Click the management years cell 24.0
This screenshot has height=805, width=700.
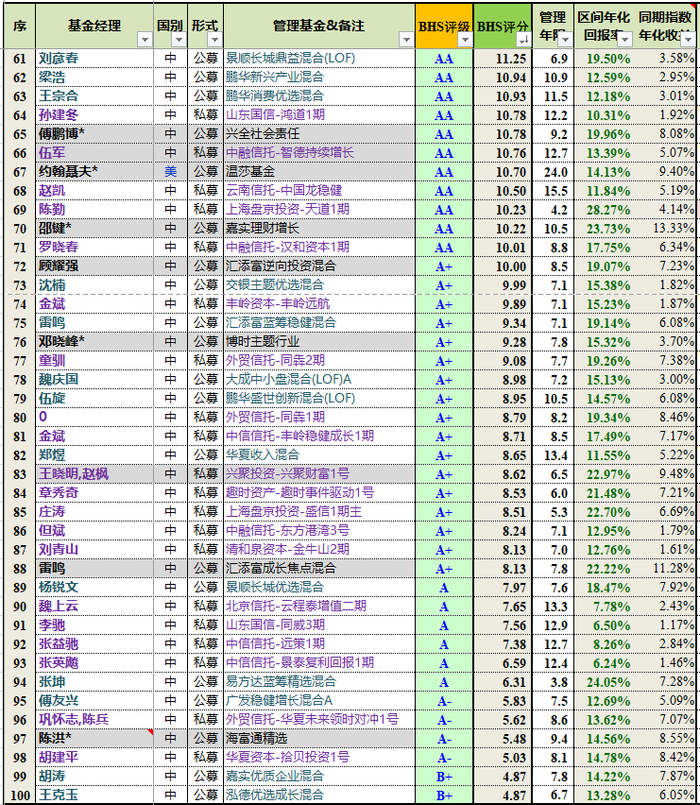coord(553,172)
